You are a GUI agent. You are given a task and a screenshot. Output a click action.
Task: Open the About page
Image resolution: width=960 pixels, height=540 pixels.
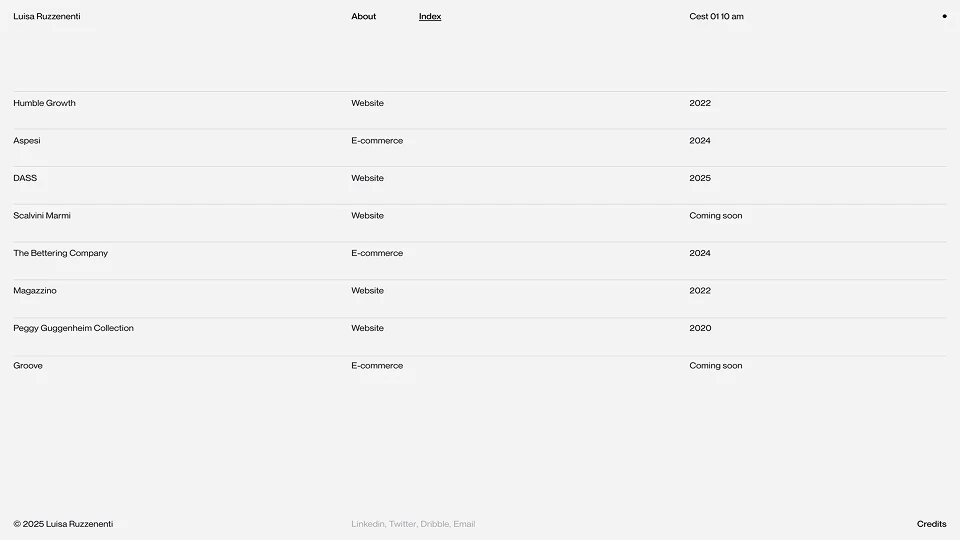(364, 16)
